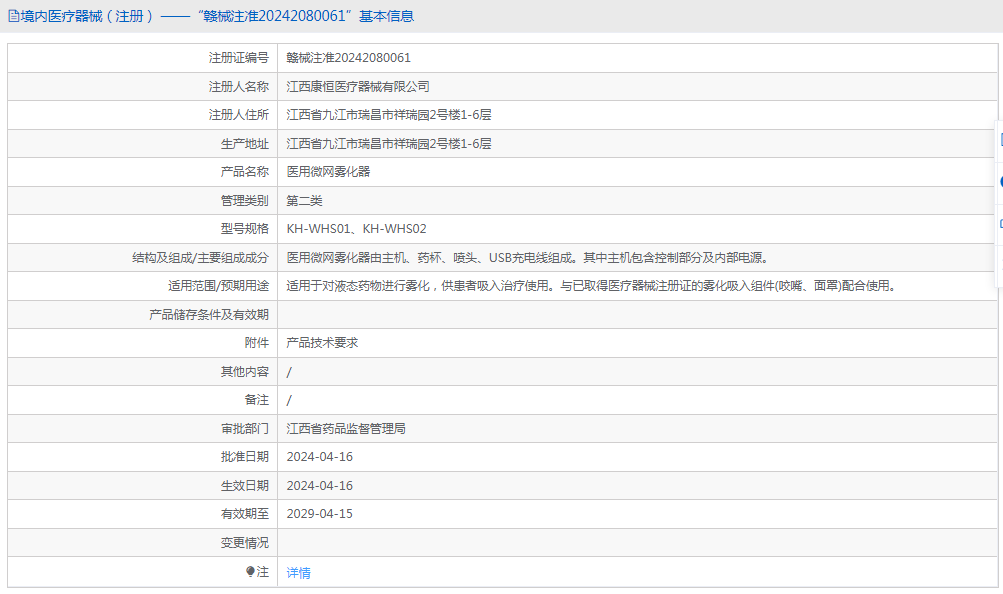Click the header title 境内医疗器械（注册）基本信息
Viewport: 1003px width, 594px height.
217,16
